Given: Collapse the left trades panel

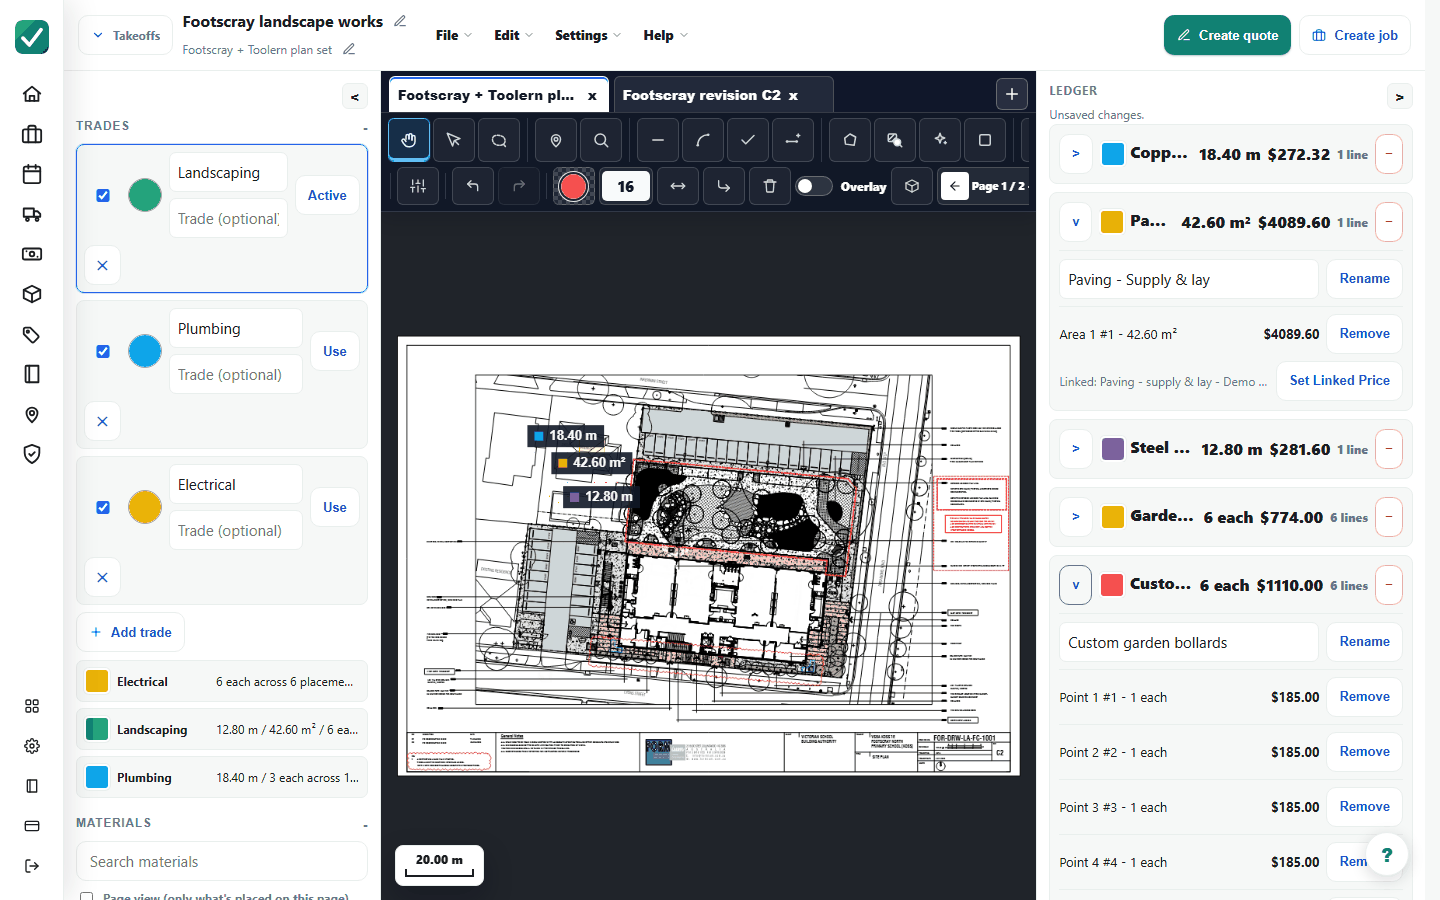Looking at the screenshot, I should click(x=354, y=97).
